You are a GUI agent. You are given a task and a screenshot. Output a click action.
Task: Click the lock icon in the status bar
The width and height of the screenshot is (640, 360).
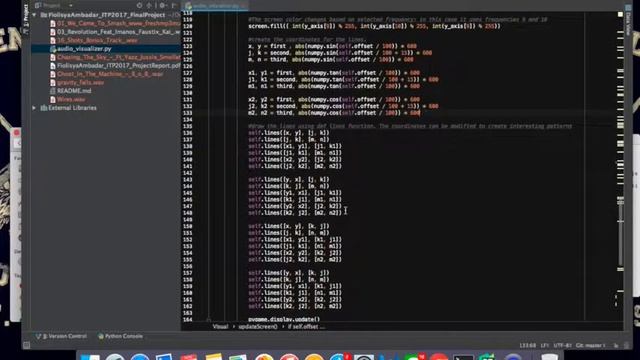pos(616,346)
